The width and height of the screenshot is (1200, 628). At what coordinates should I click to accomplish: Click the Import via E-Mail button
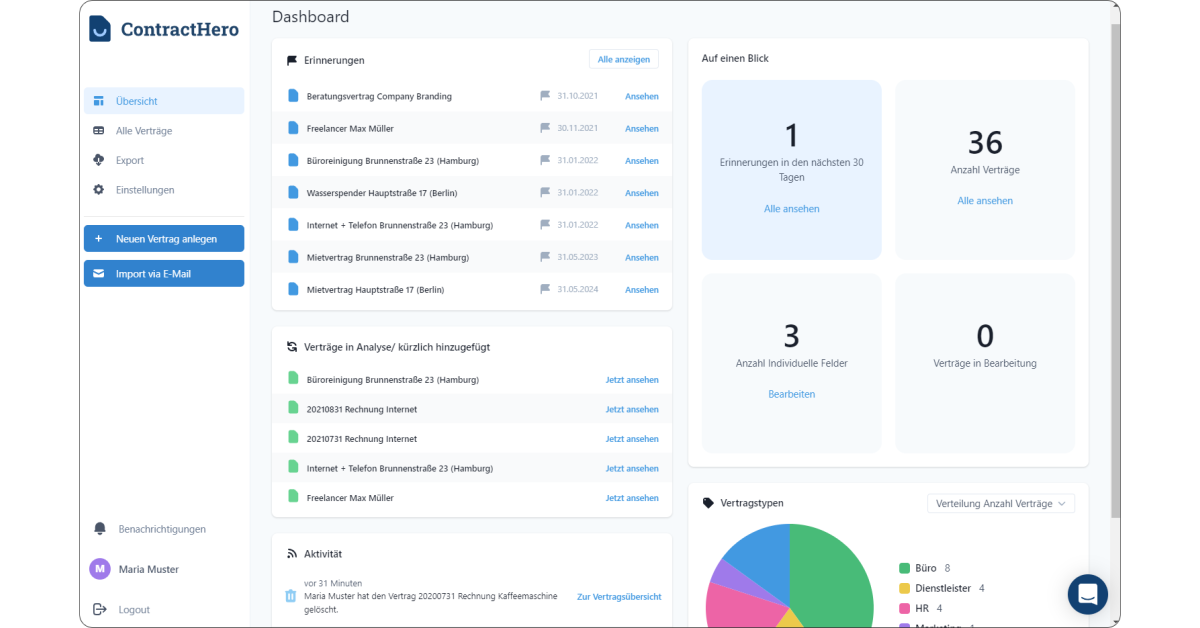[x=163, y=272]
